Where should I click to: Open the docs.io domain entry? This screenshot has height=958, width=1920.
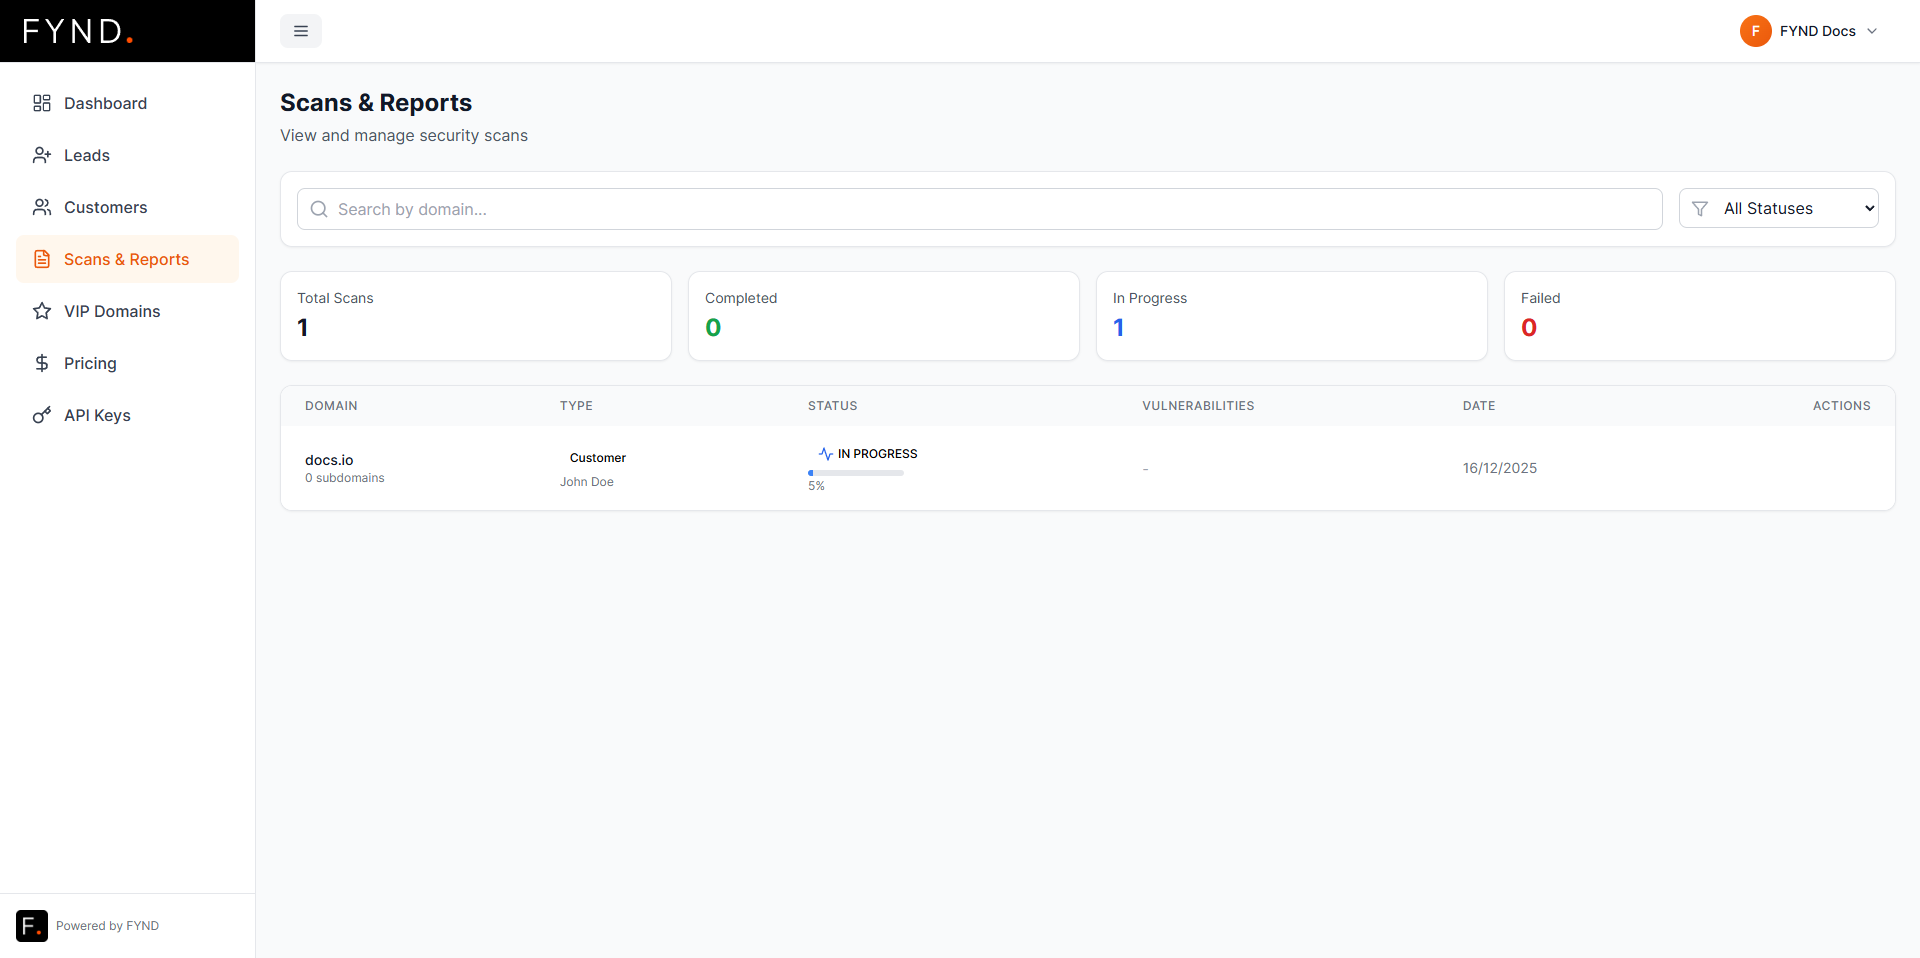(329, 460)
